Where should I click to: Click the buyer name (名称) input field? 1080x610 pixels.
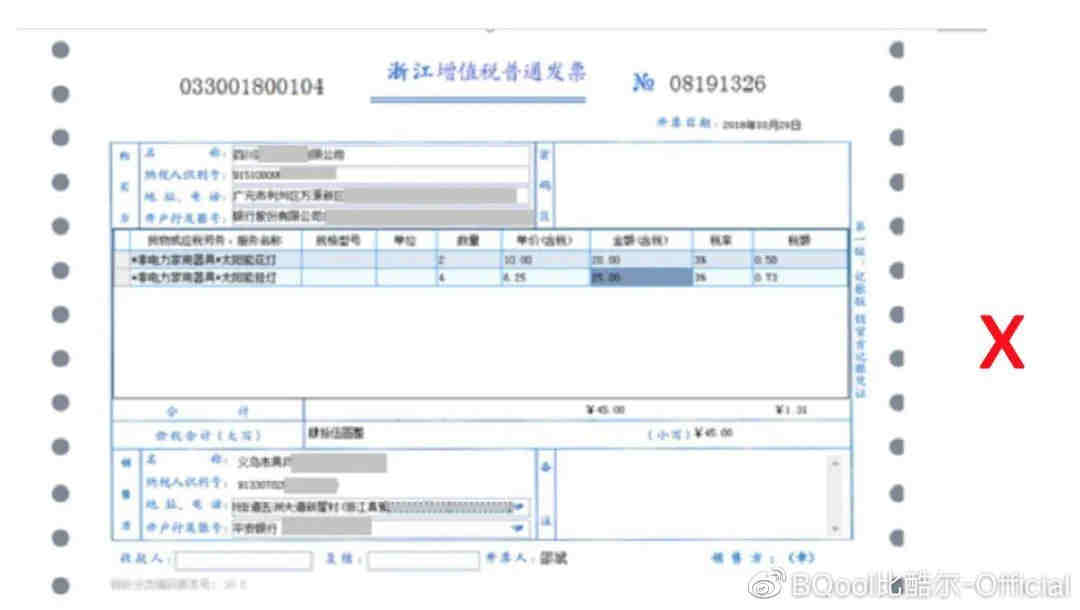pos(381,154)
